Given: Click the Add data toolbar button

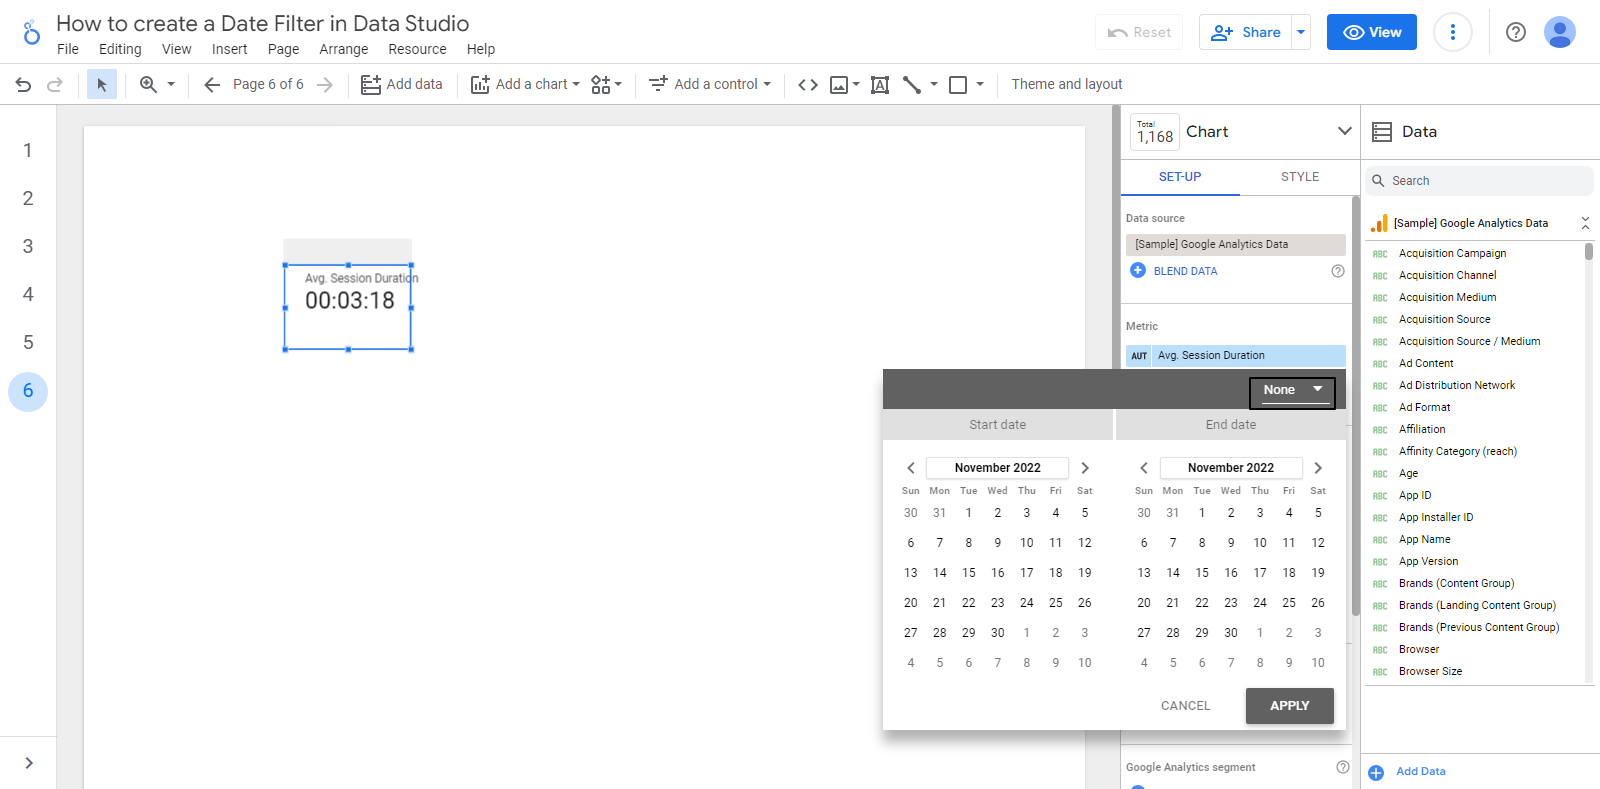Looking at the screenshot, I should pos(402,85).
